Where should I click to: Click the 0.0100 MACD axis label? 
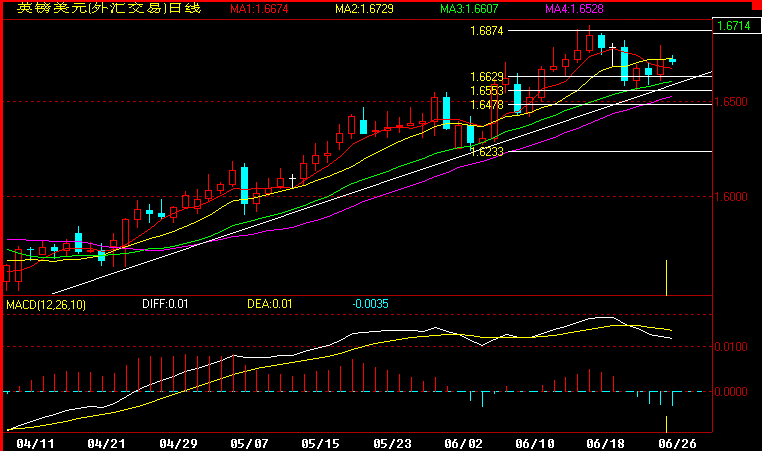click(731, 347)
